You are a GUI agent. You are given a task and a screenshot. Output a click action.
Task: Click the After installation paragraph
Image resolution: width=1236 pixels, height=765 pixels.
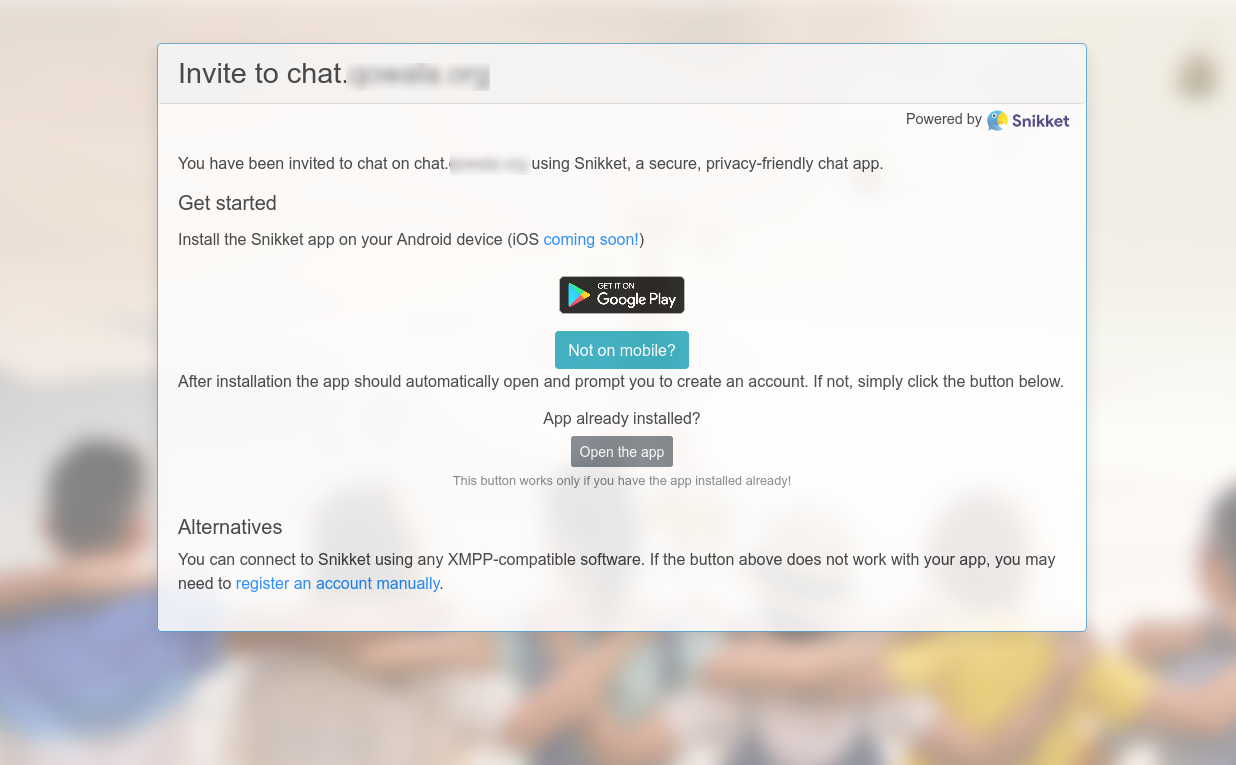(x=621, y=381)
